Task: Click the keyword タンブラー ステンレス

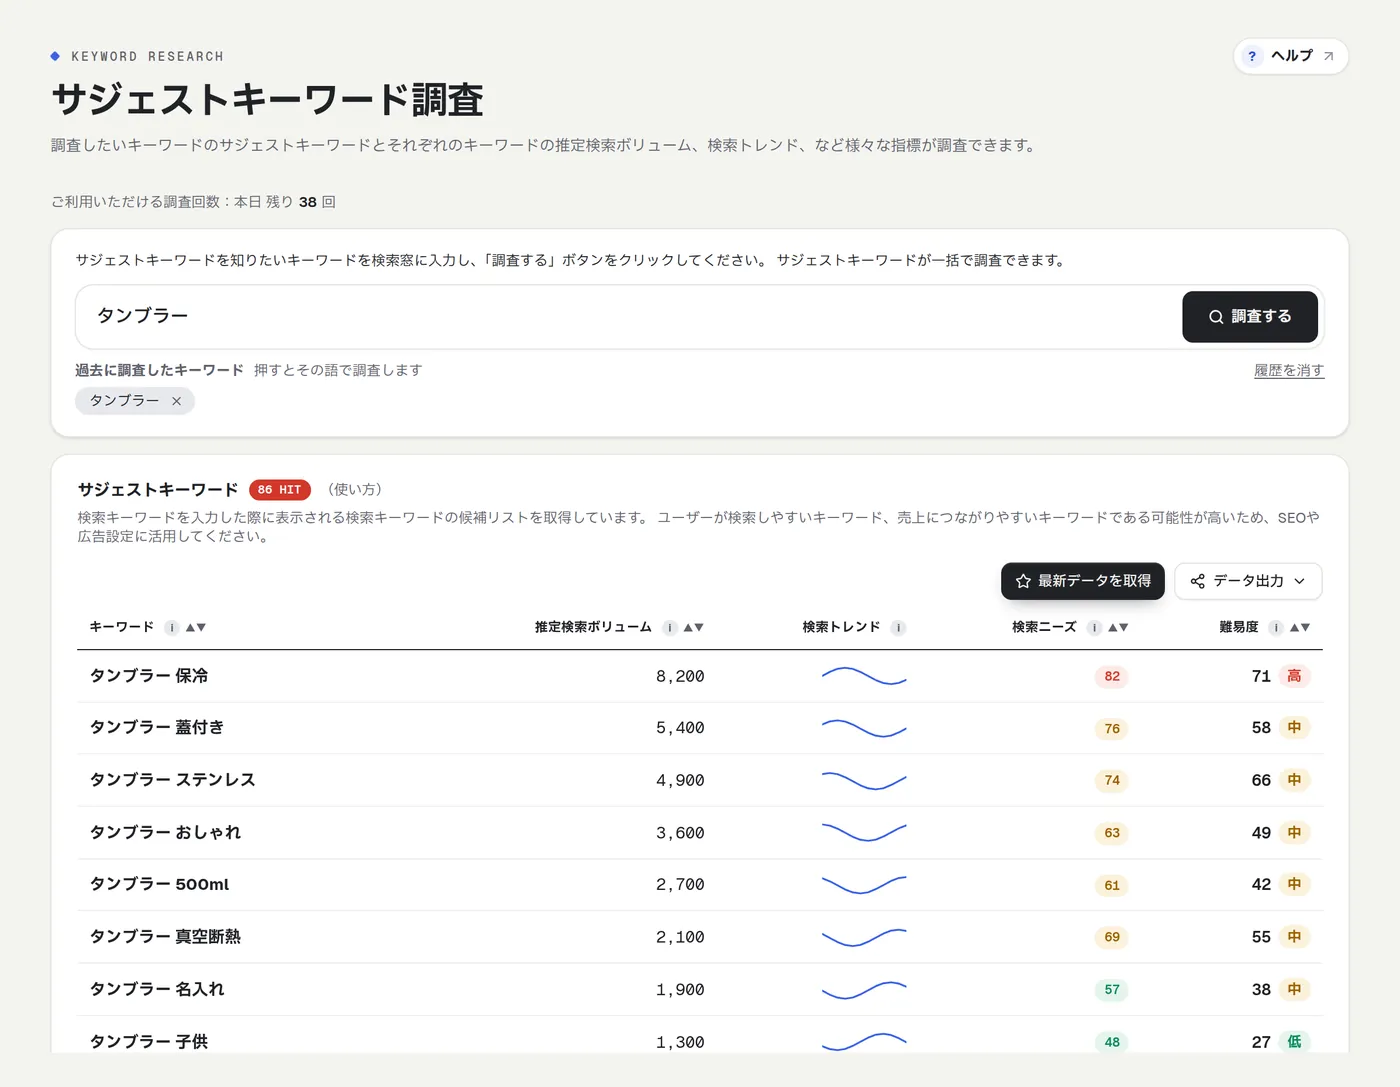Action: [173, 780]
